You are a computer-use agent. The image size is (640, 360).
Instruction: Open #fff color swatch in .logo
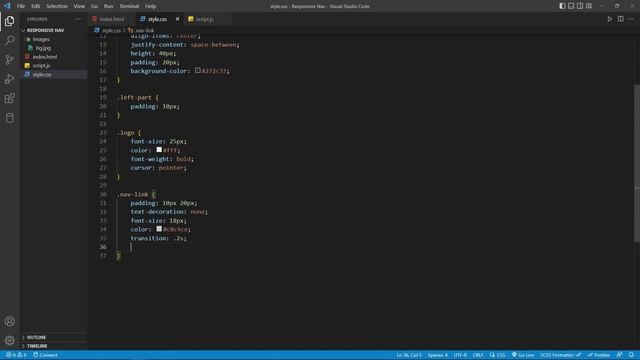point(159,150)
